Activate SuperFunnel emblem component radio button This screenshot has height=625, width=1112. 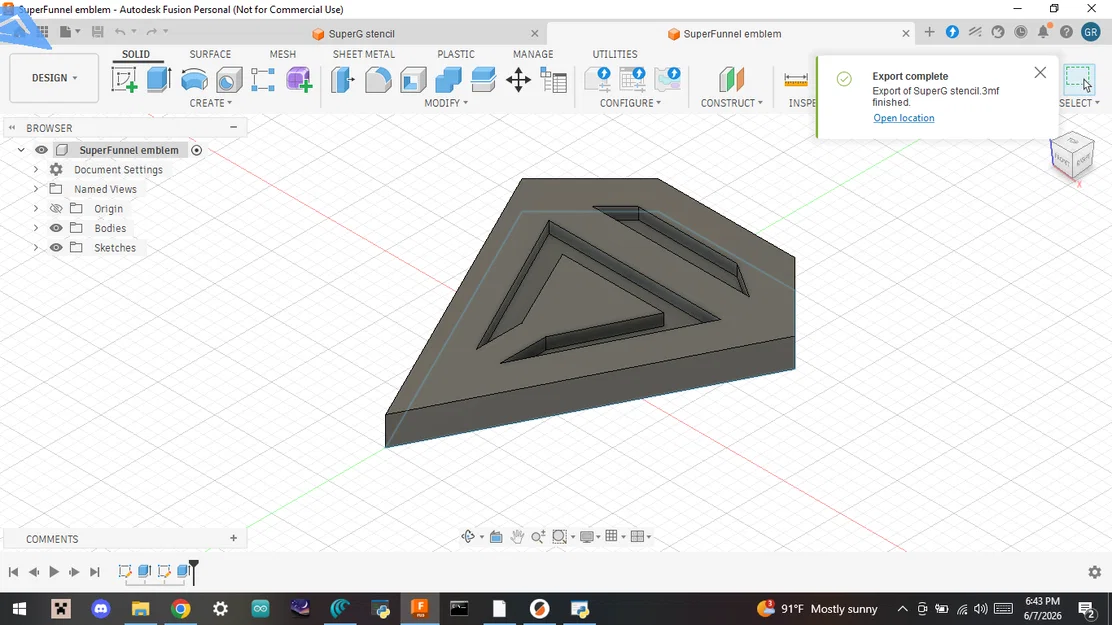[196, 150]
